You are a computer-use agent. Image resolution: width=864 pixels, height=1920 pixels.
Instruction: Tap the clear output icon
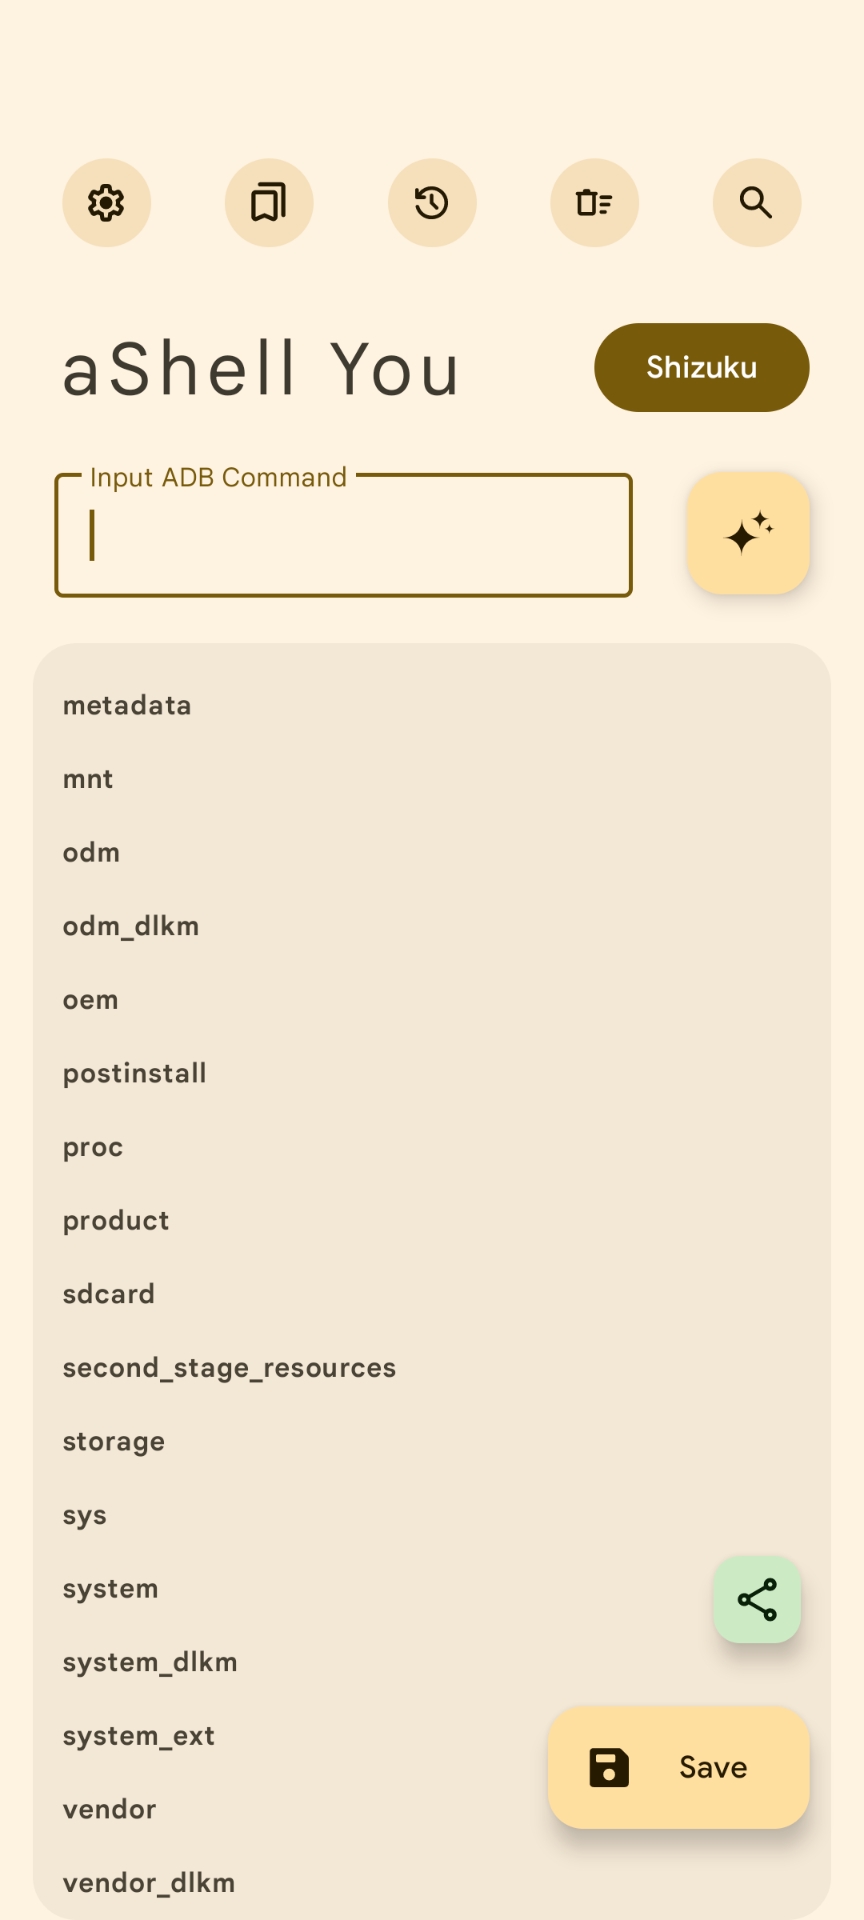click(x=594, y=203)
